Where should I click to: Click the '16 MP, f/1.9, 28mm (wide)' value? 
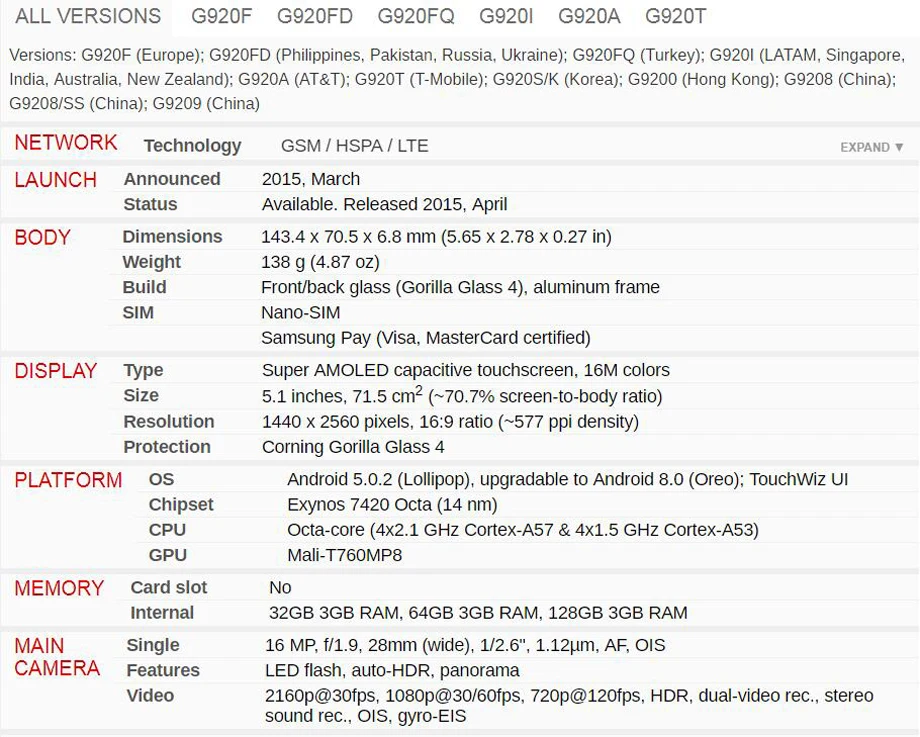(x=368, y=645)
